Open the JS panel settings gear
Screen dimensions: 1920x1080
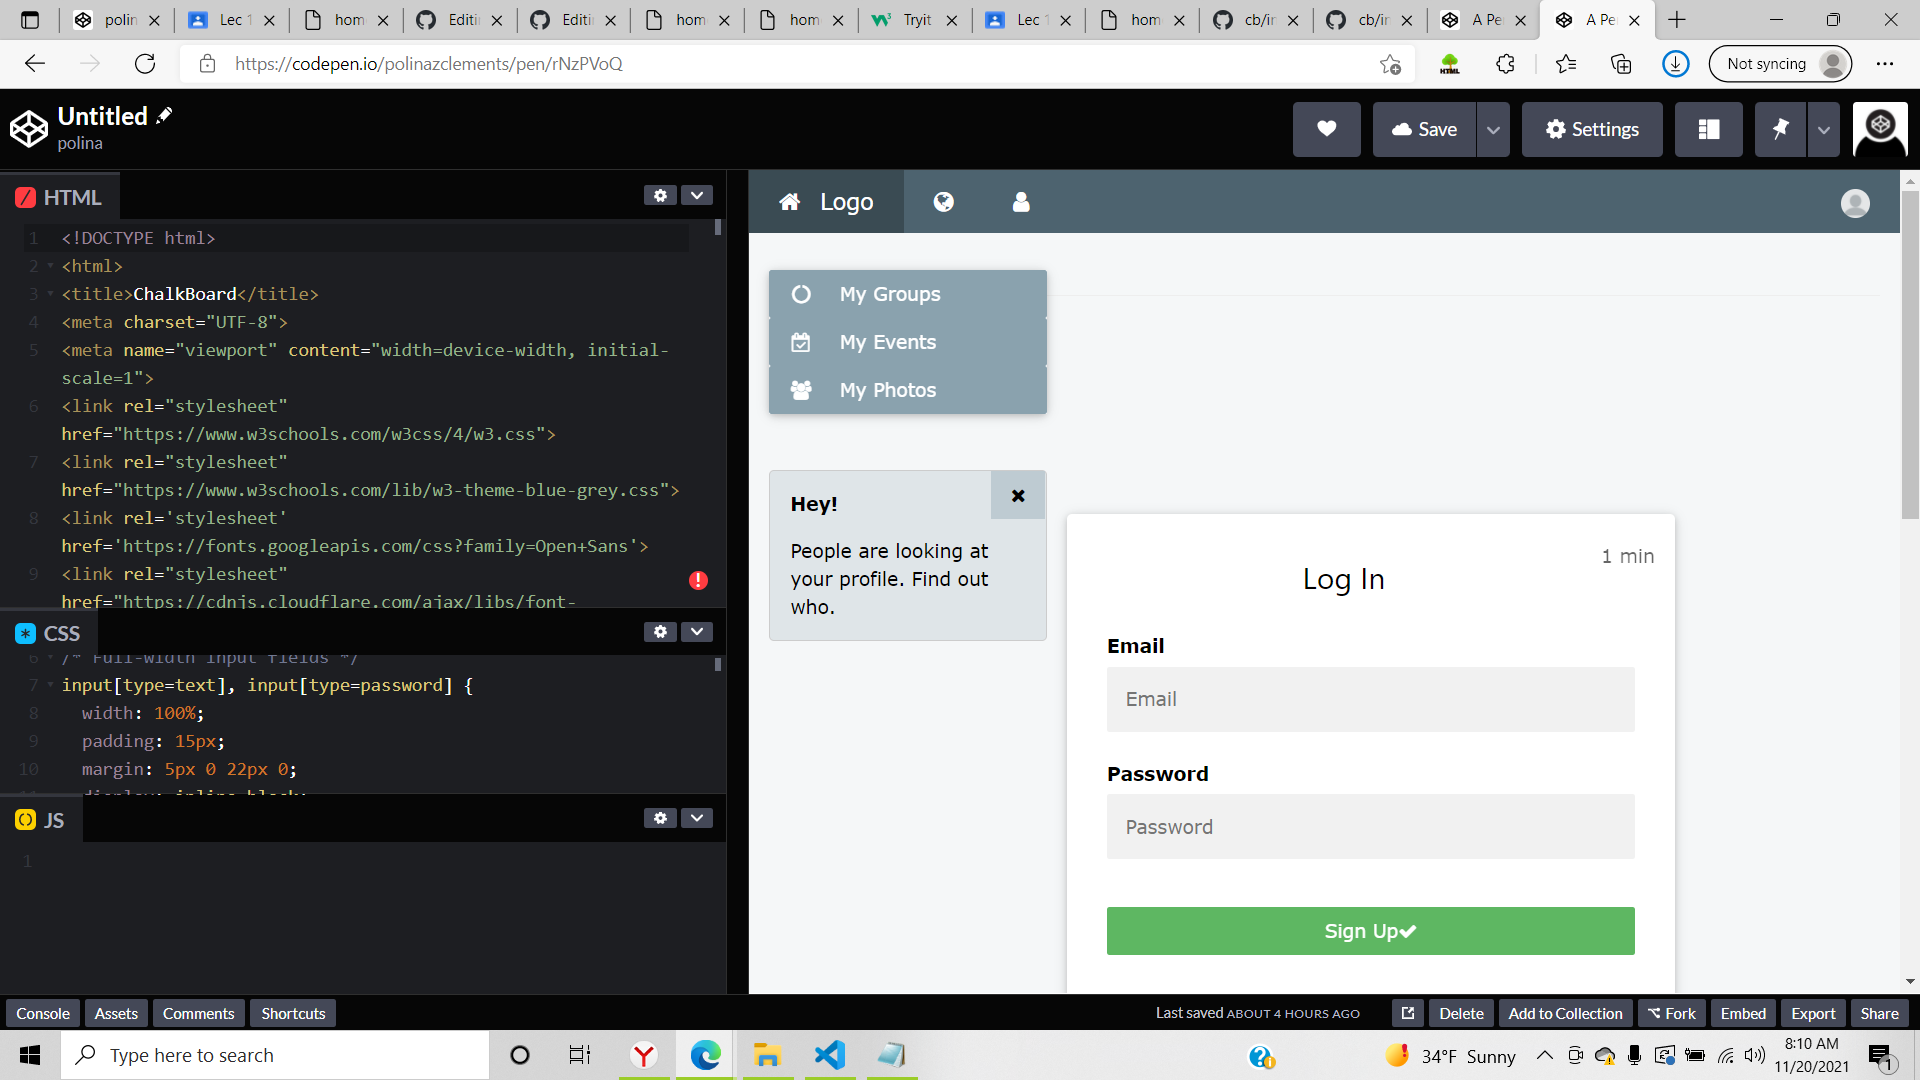[x=660, y=817]
